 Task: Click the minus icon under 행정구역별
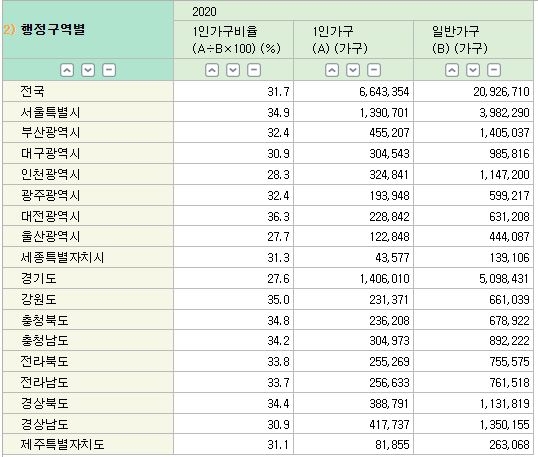pos(109,70)
